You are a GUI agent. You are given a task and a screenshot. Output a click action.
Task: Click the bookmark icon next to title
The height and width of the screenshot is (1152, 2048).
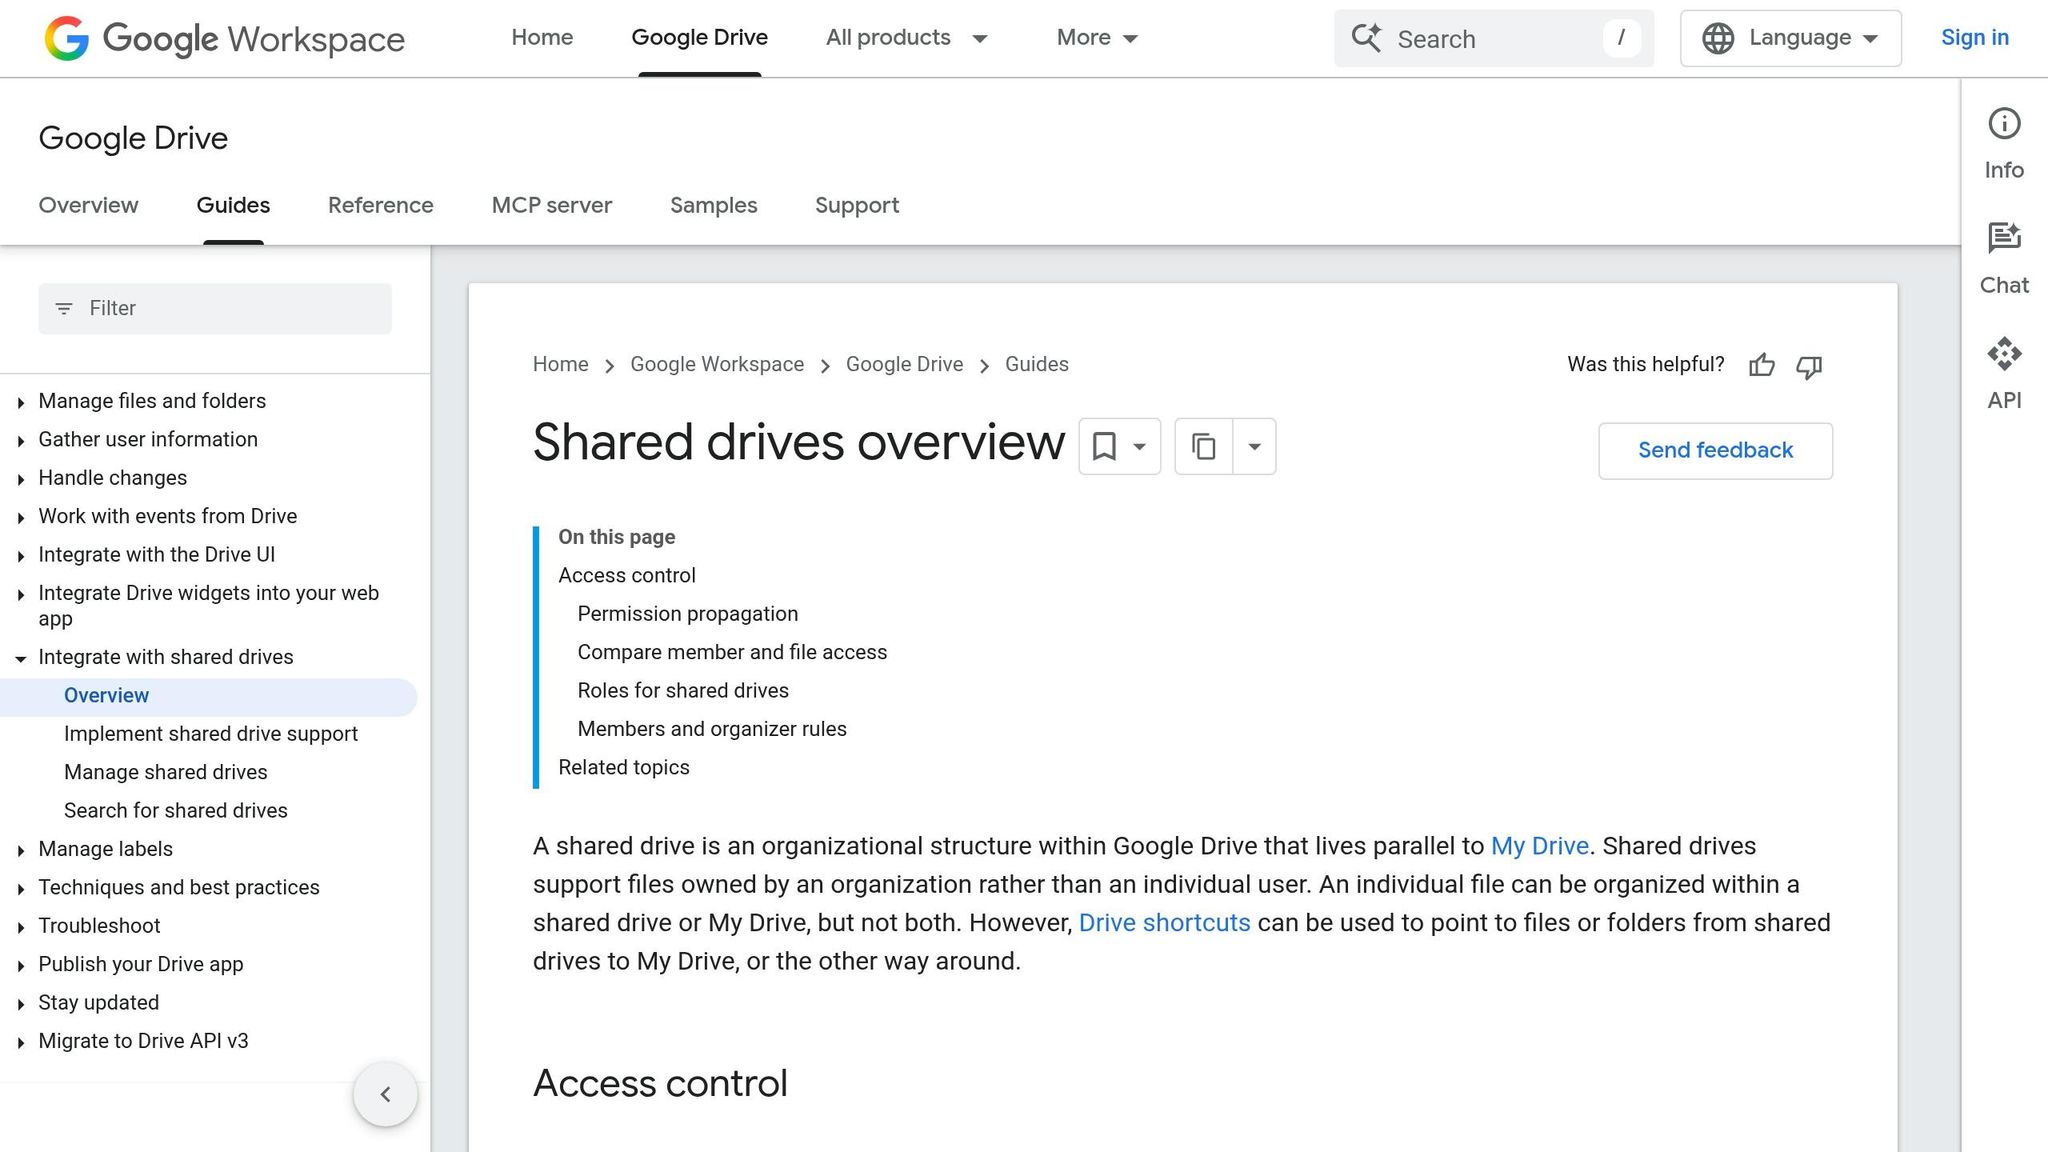[1104, 446]
